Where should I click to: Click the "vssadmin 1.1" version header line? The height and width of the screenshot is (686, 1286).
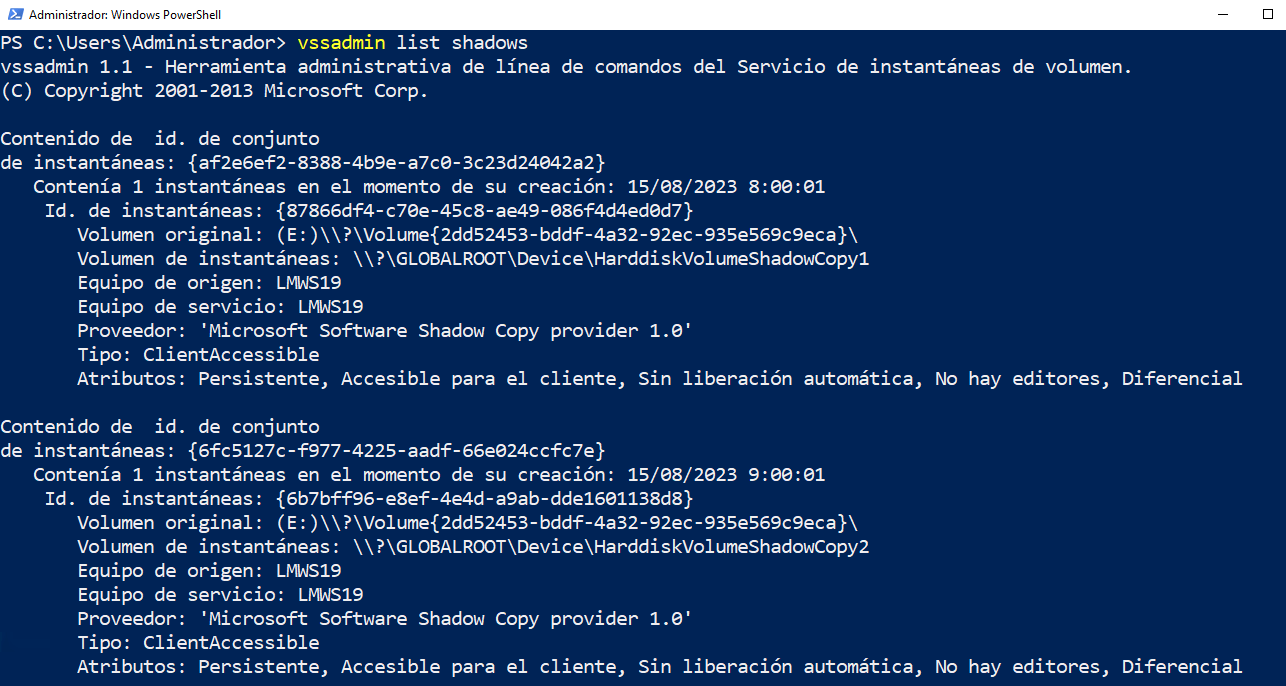[x=566, y=67]
